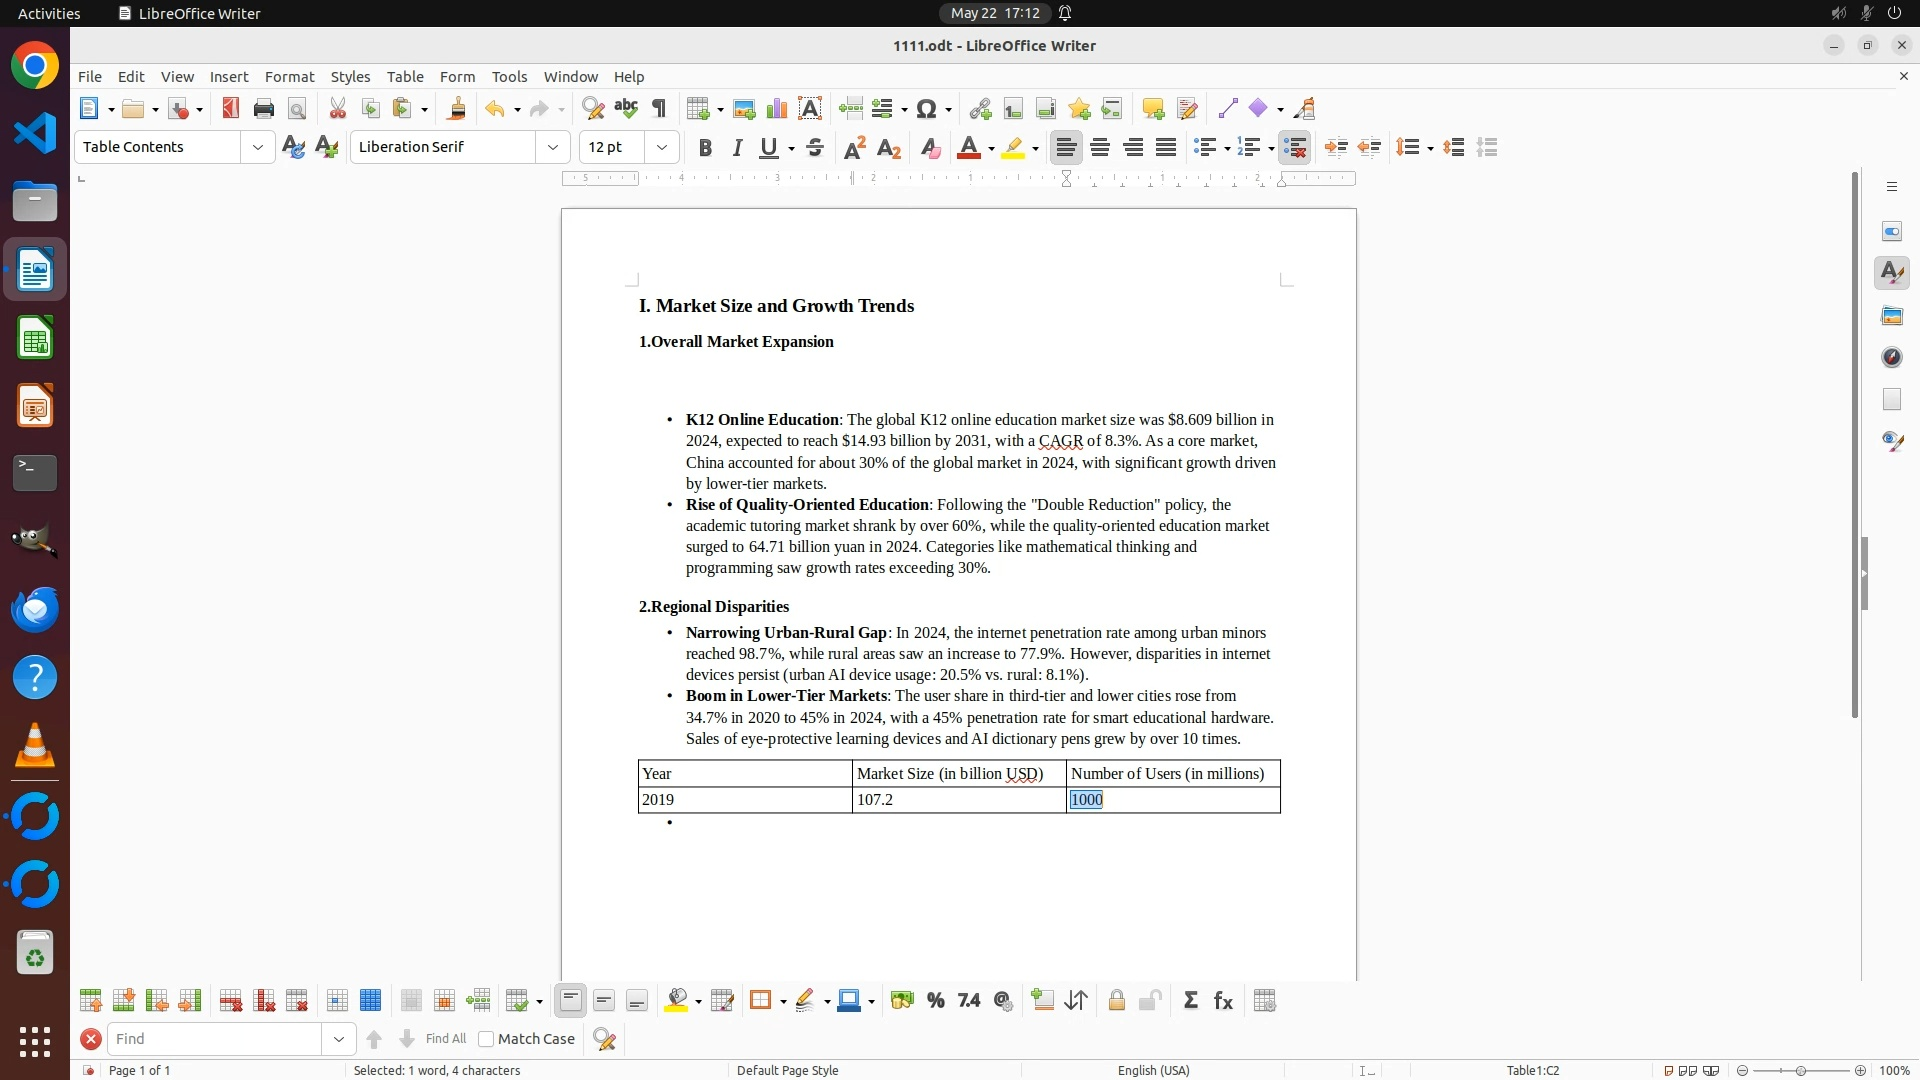The width and height of the screenshot is (1920, 1080).
Task: Click the highlighting color yellow swatch
Action: [1013, 148]
